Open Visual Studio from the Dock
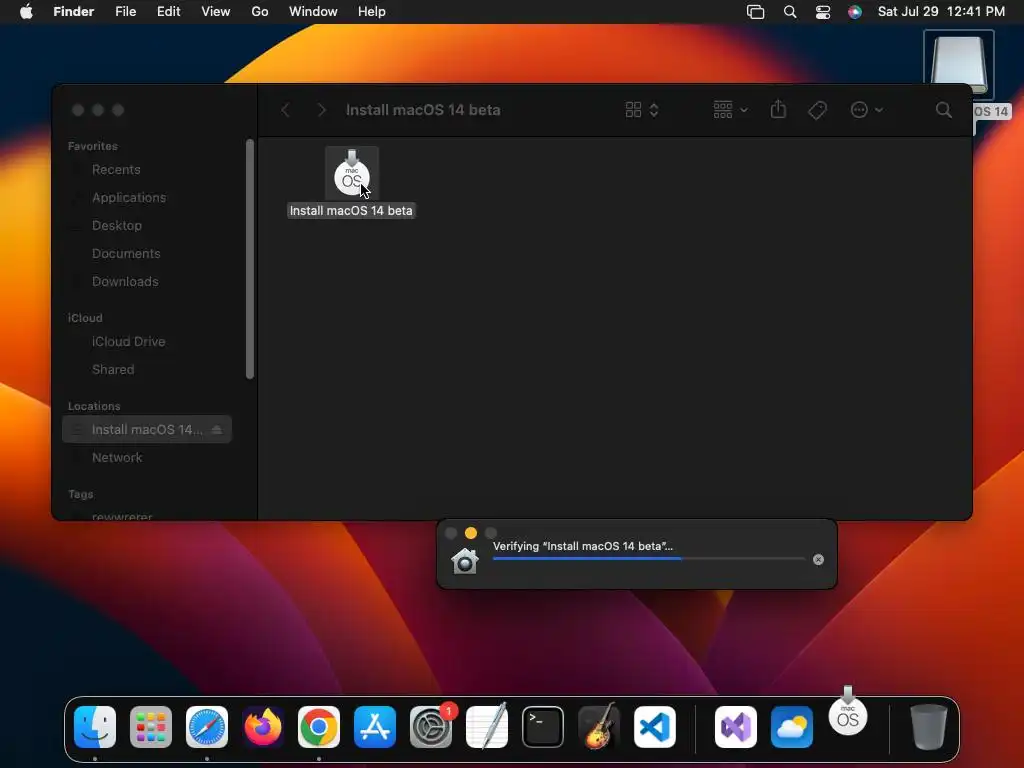 [x=736, y=727]
